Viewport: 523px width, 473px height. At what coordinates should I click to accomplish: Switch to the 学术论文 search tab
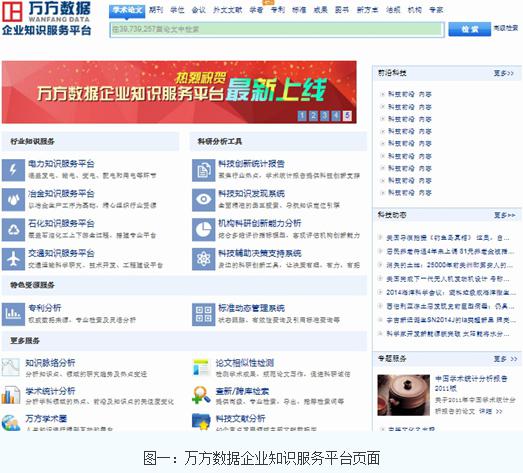(x=127, y=10)
